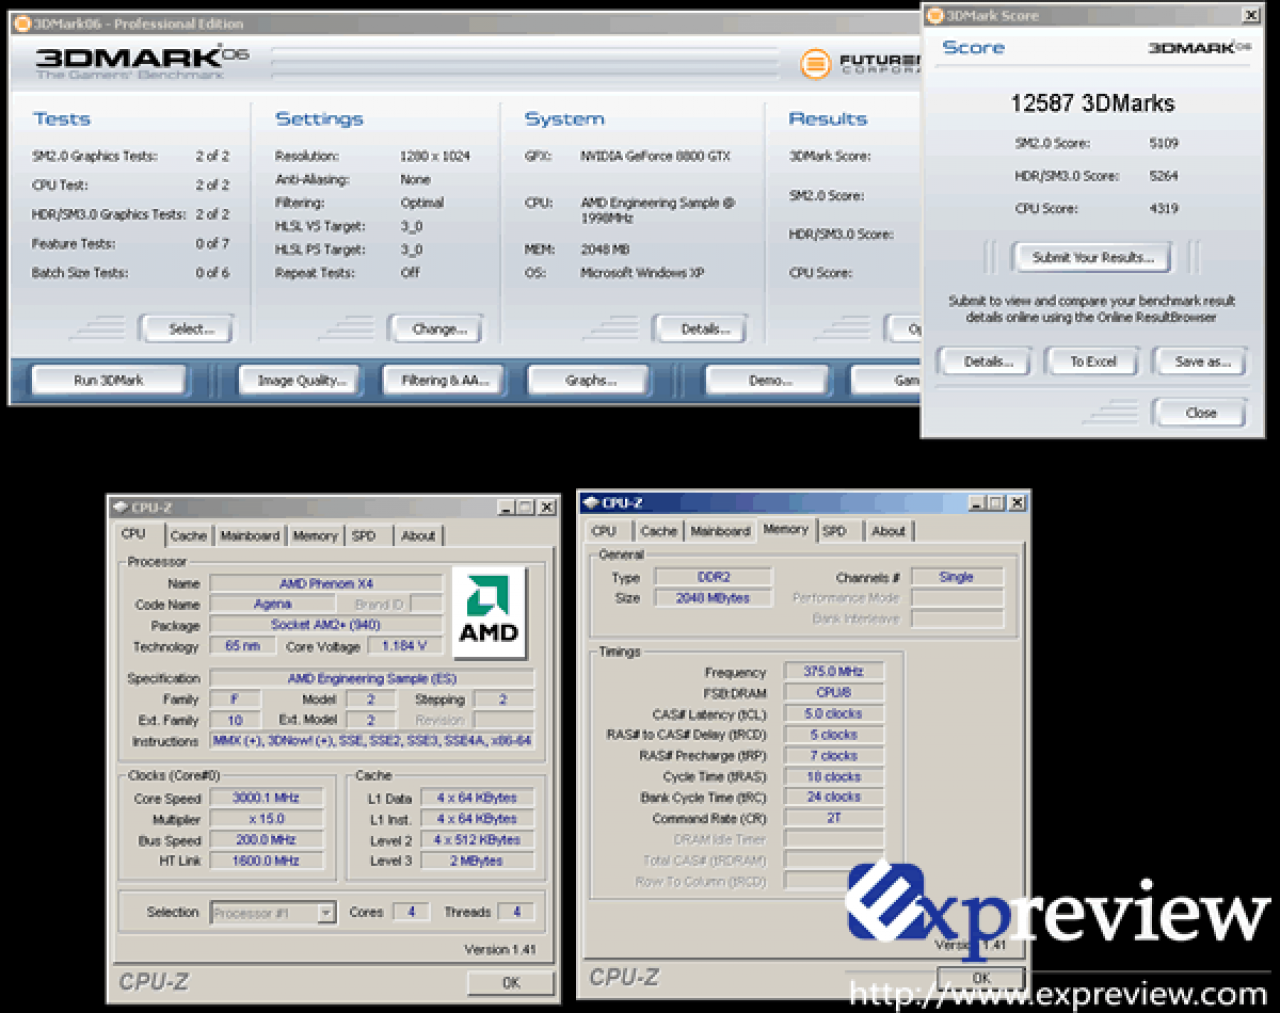
Task: Click CAS# Latency 5.0 clocks value
Action: pos(834,714)
